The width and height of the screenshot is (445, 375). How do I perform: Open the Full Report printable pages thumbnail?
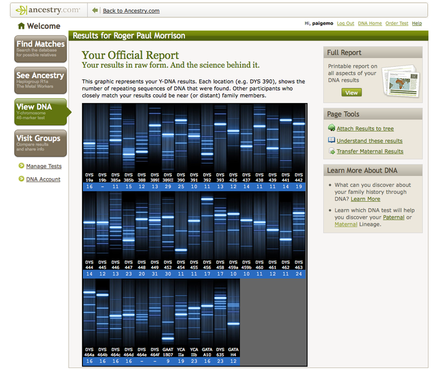400,80
